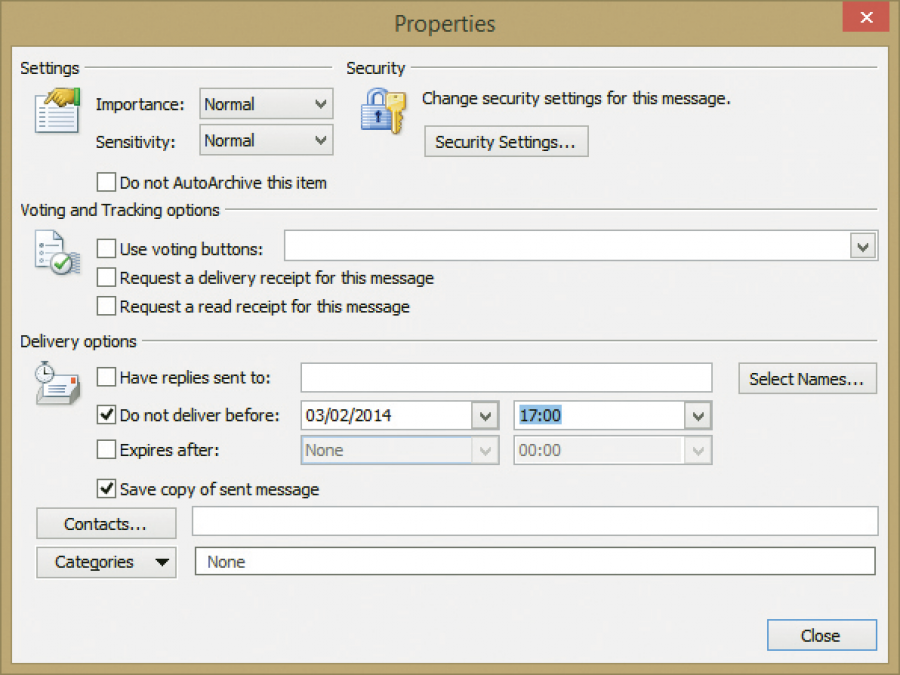Click the Delivery options stopwatch mailbox icon
The height and width of the screenshot is (675, 900).
point(57,383)
